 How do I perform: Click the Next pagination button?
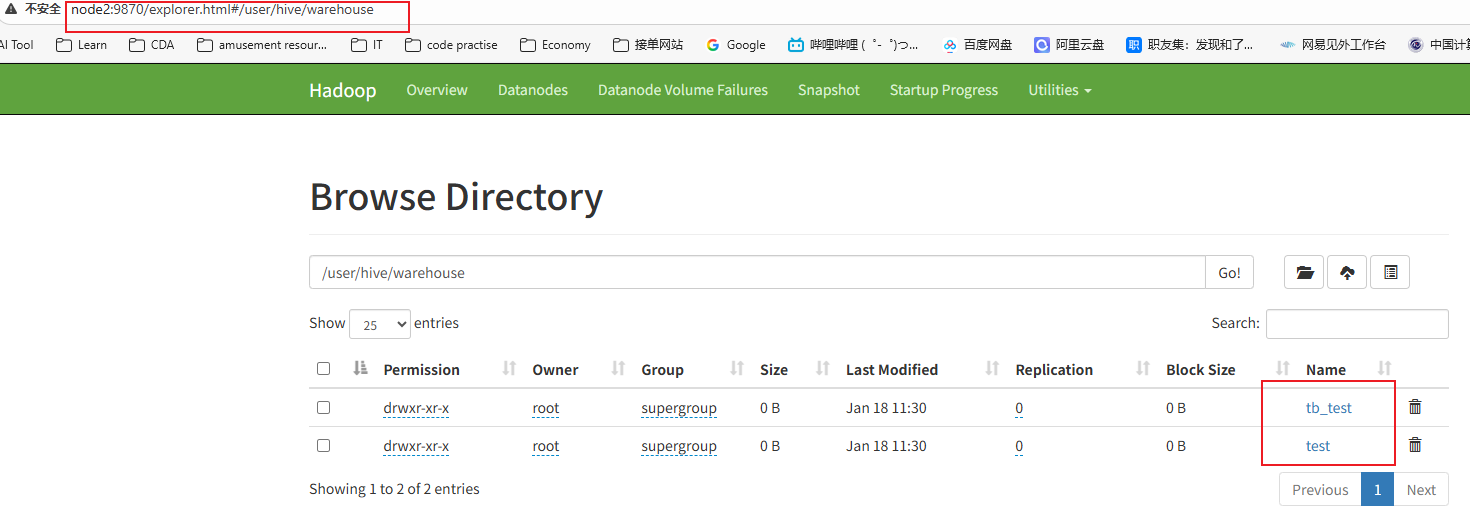[1420, 490]
